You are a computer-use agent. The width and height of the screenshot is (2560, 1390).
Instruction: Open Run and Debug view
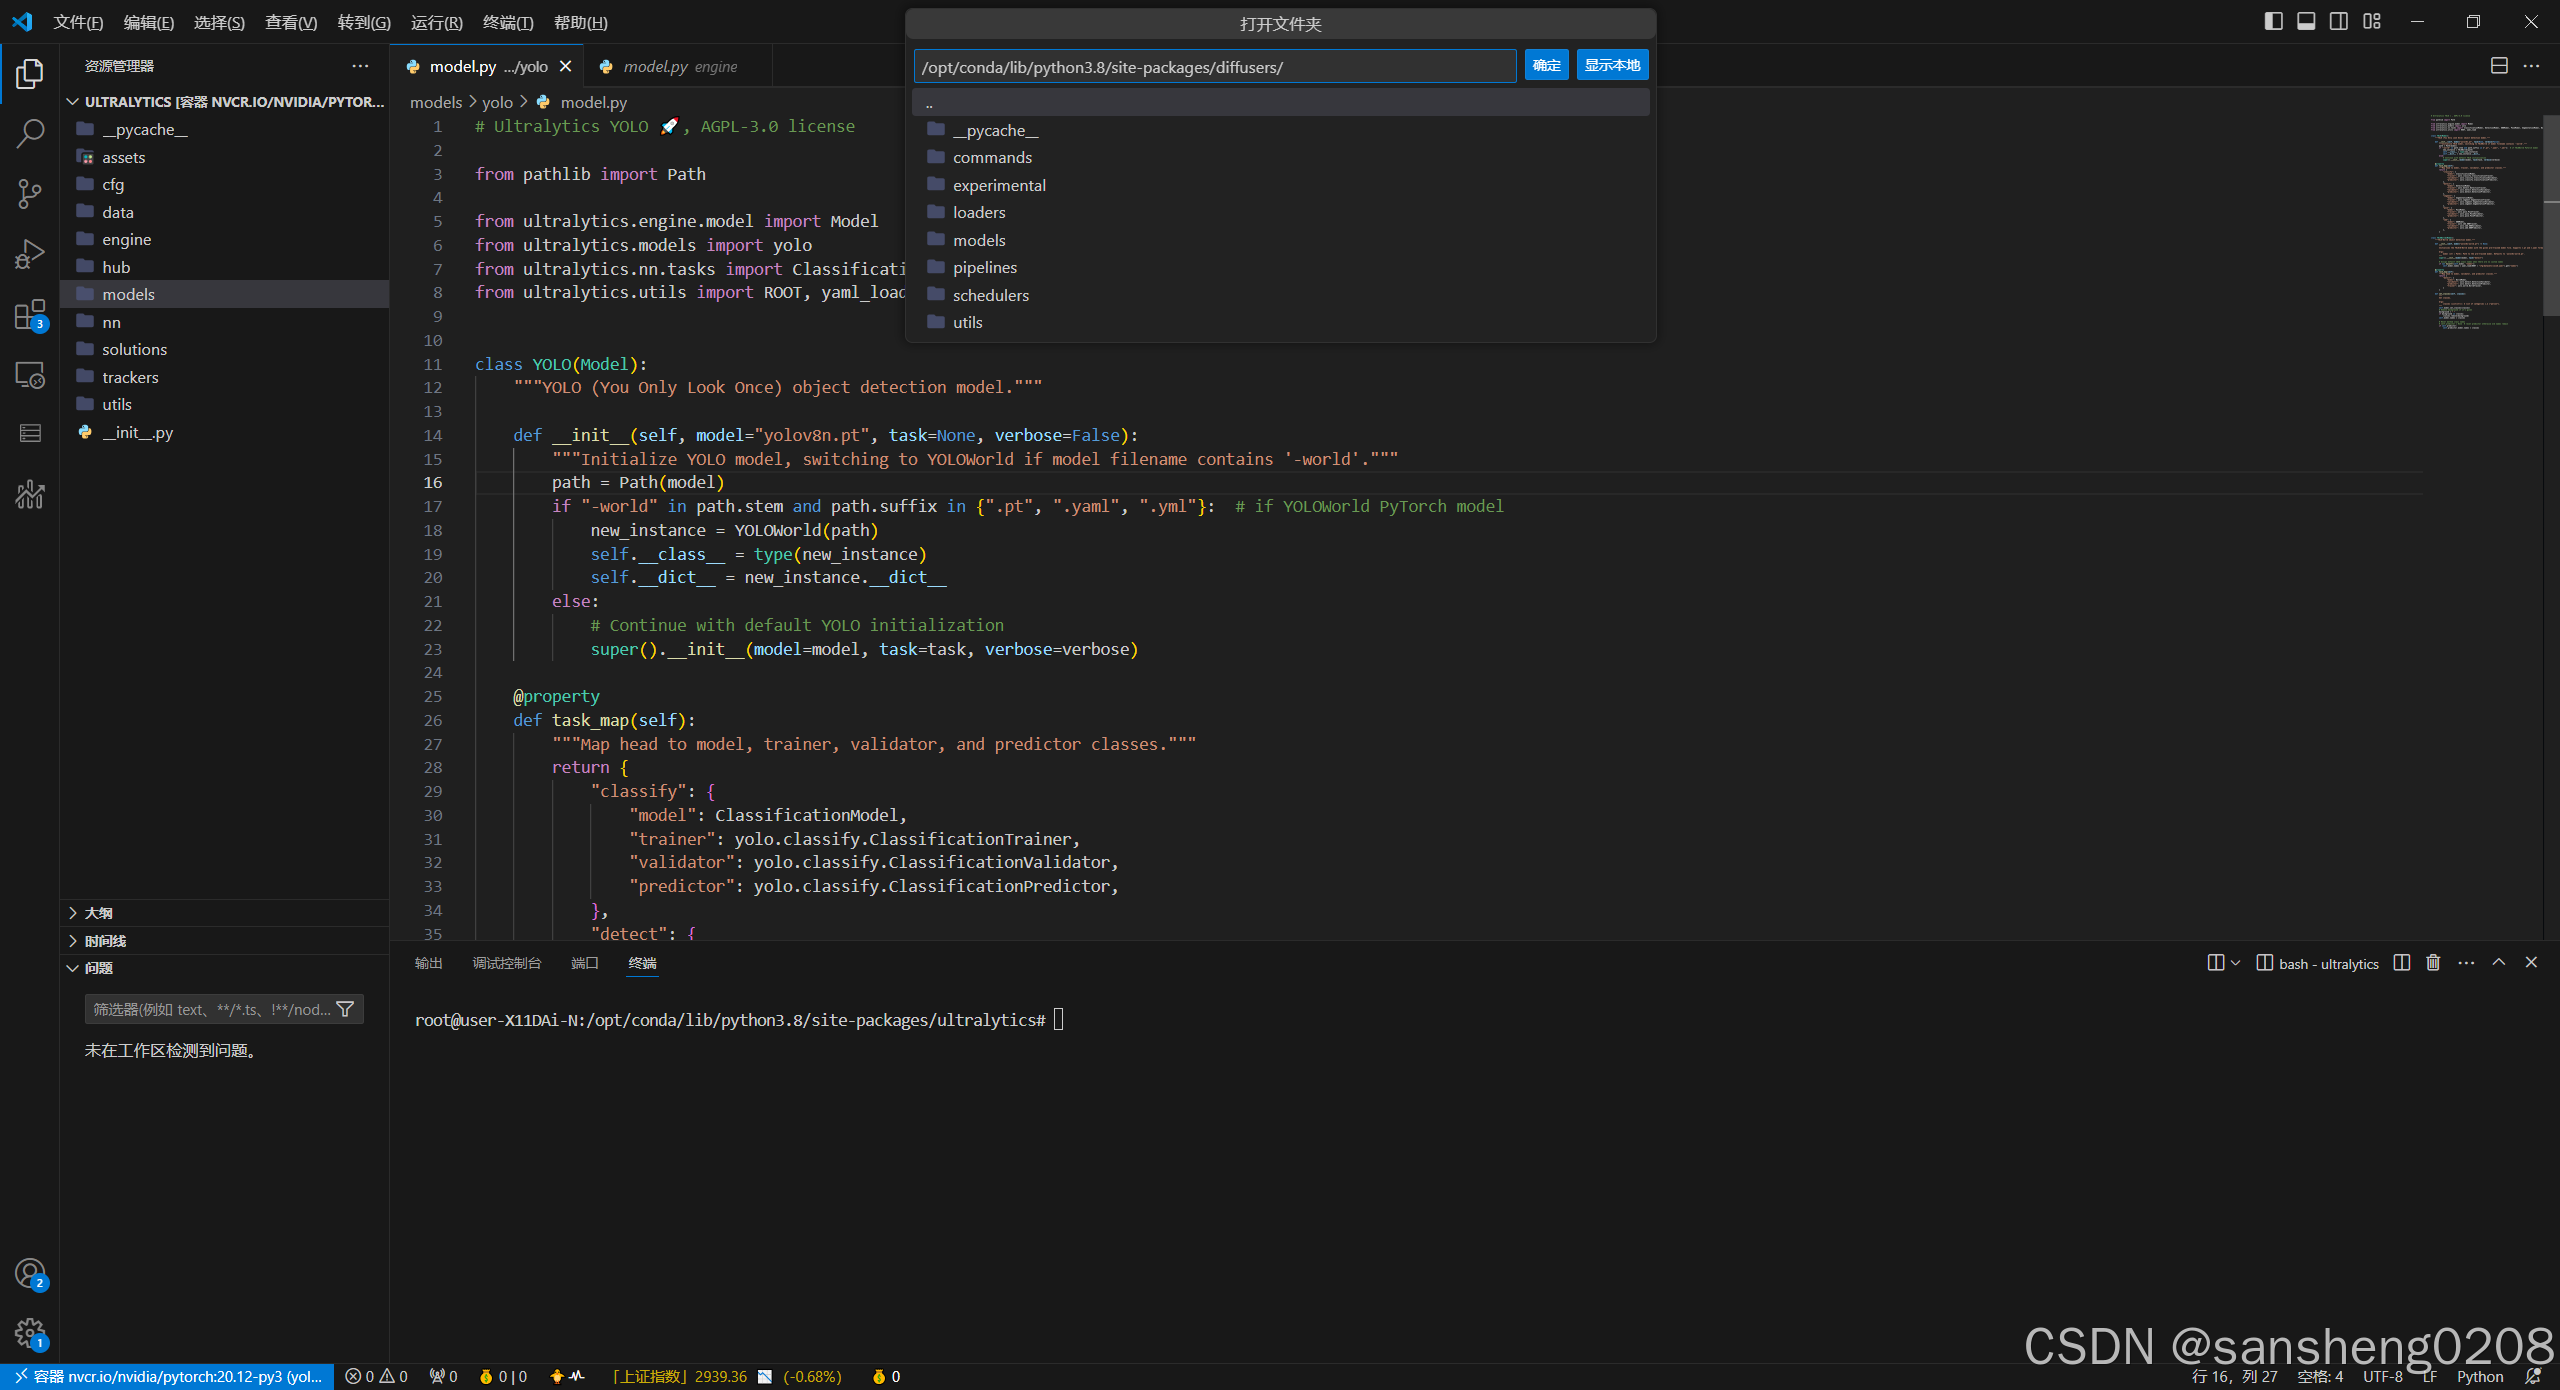(30, 254)
